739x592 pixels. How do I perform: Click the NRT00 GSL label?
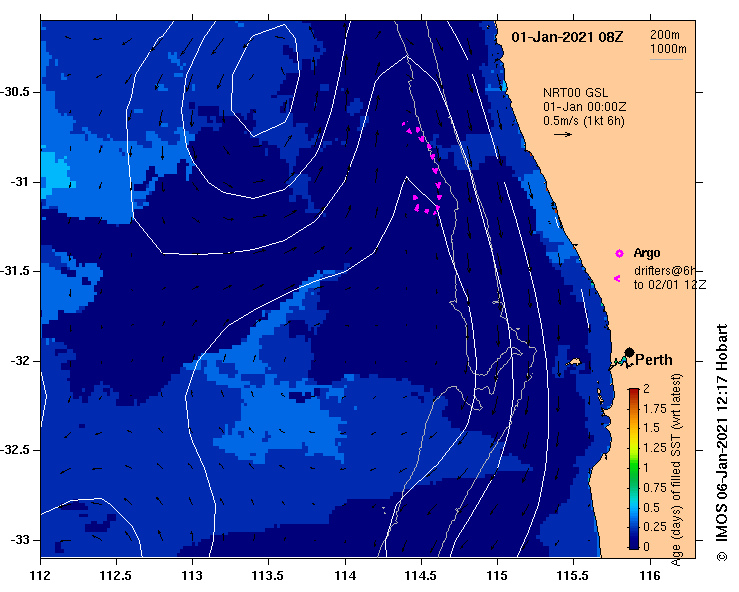pos(575,93)
